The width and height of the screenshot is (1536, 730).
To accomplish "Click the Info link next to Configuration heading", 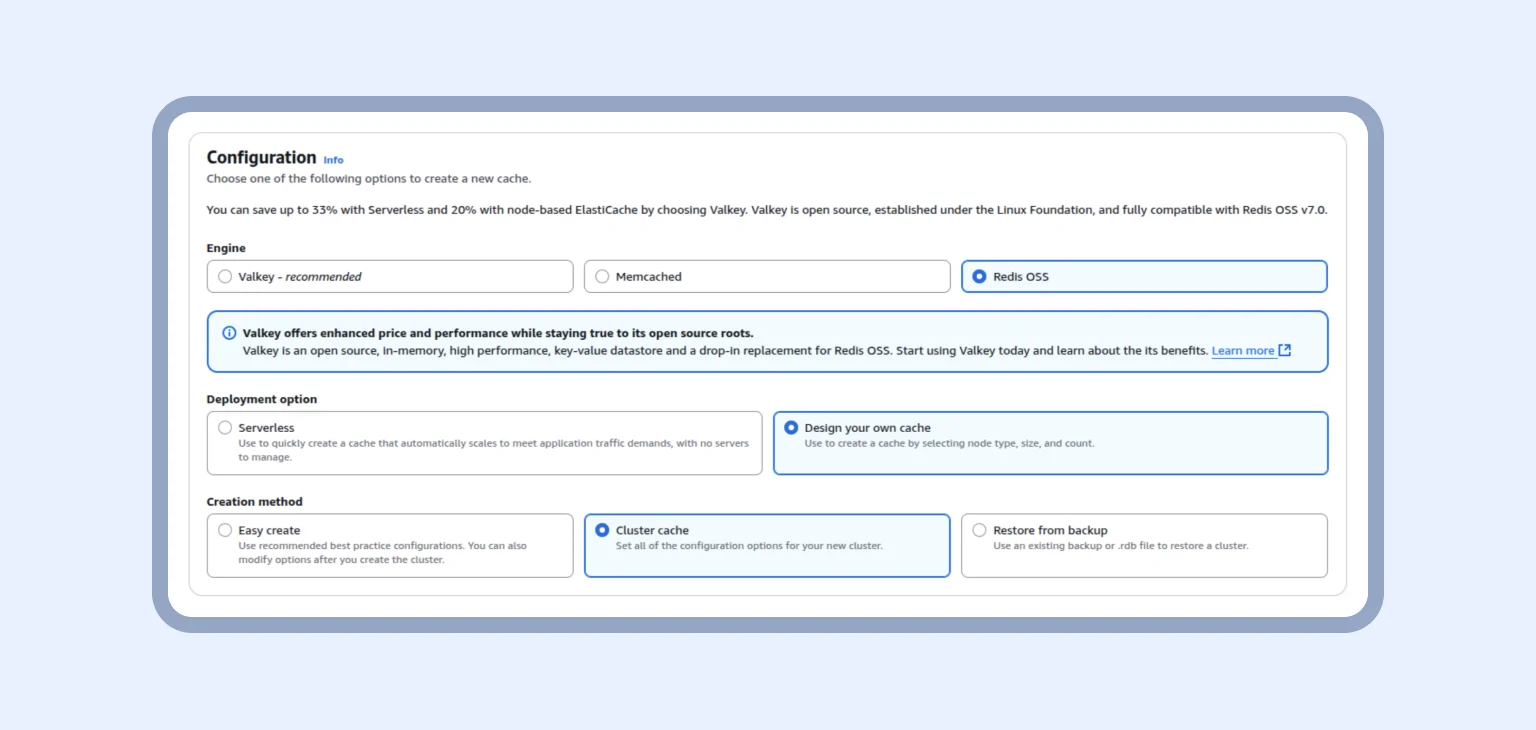I will [333, 159].
